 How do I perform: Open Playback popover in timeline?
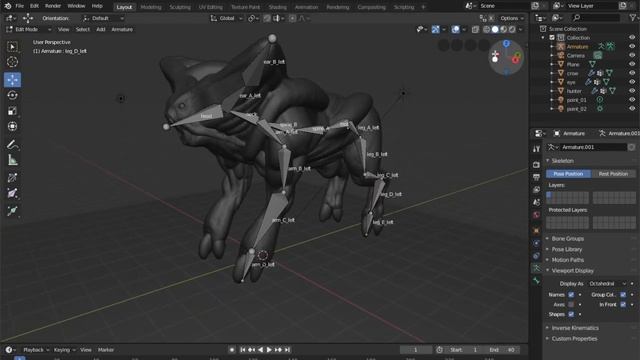coord(36,350)
